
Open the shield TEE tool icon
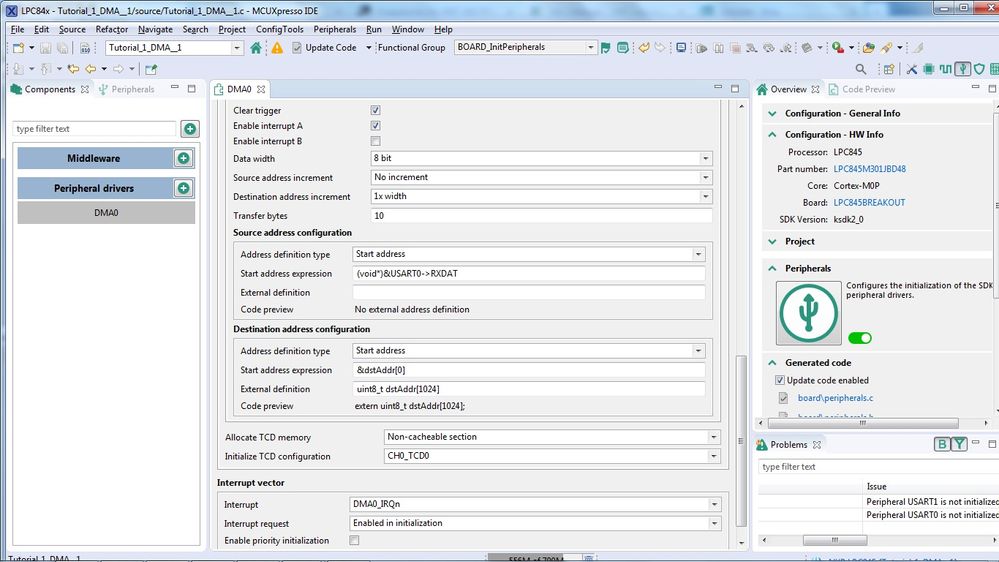tap(979, 69)
